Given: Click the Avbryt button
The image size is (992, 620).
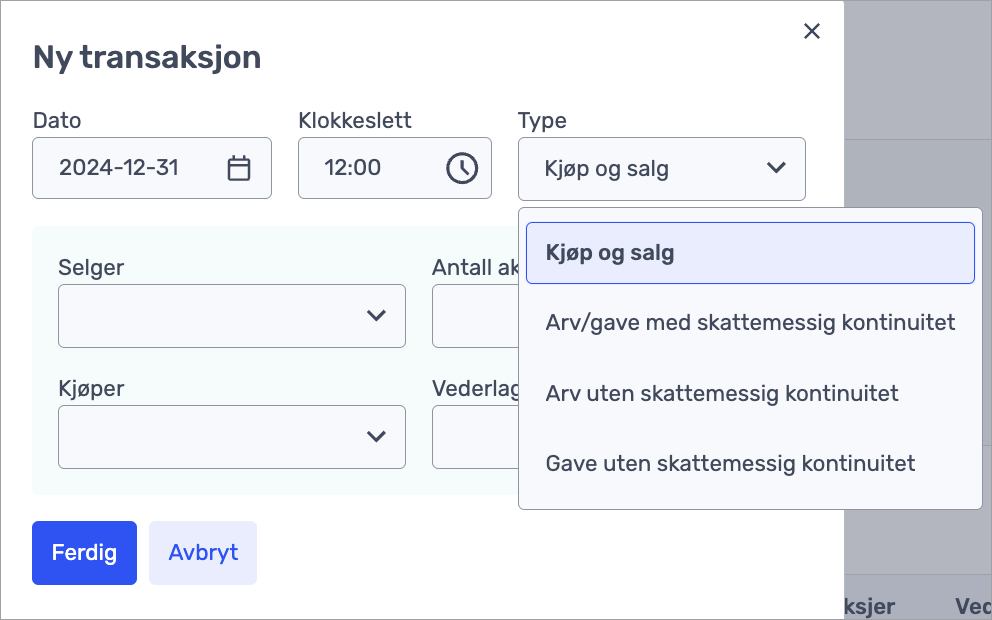Looking at the screenshot, I should click(203, 553).
